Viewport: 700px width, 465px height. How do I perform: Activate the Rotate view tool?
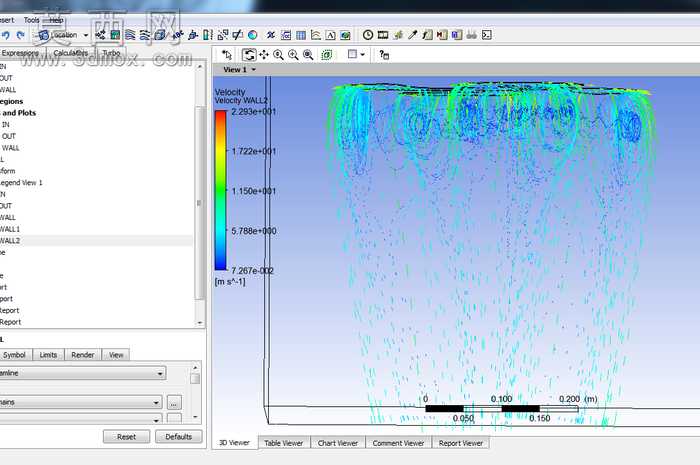[249, 55]
